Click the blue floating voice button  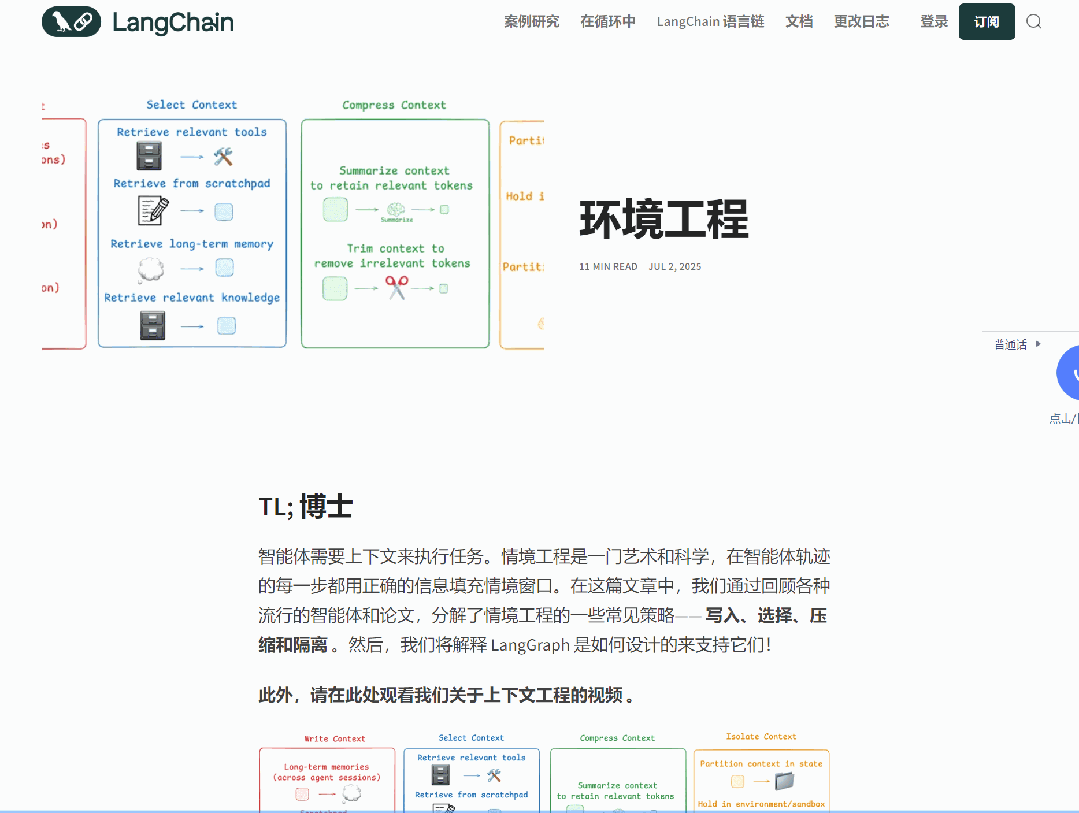(x=1068, y=373)
